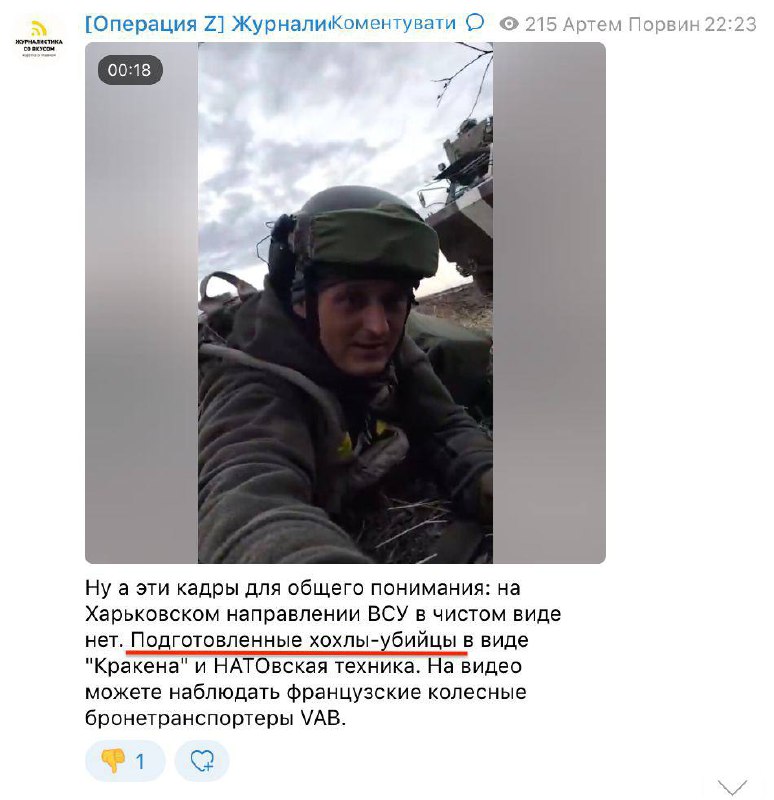Click the quoted word "Кракена" in caption
Screen dimensions: 774x800
[136, 666]
